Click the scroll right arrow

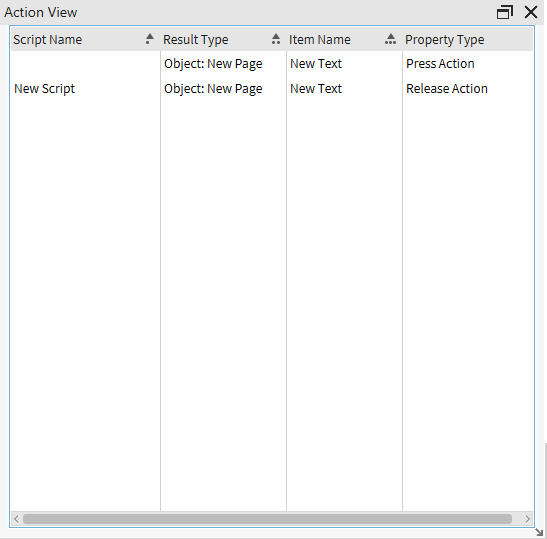click(x=527, y=519)
